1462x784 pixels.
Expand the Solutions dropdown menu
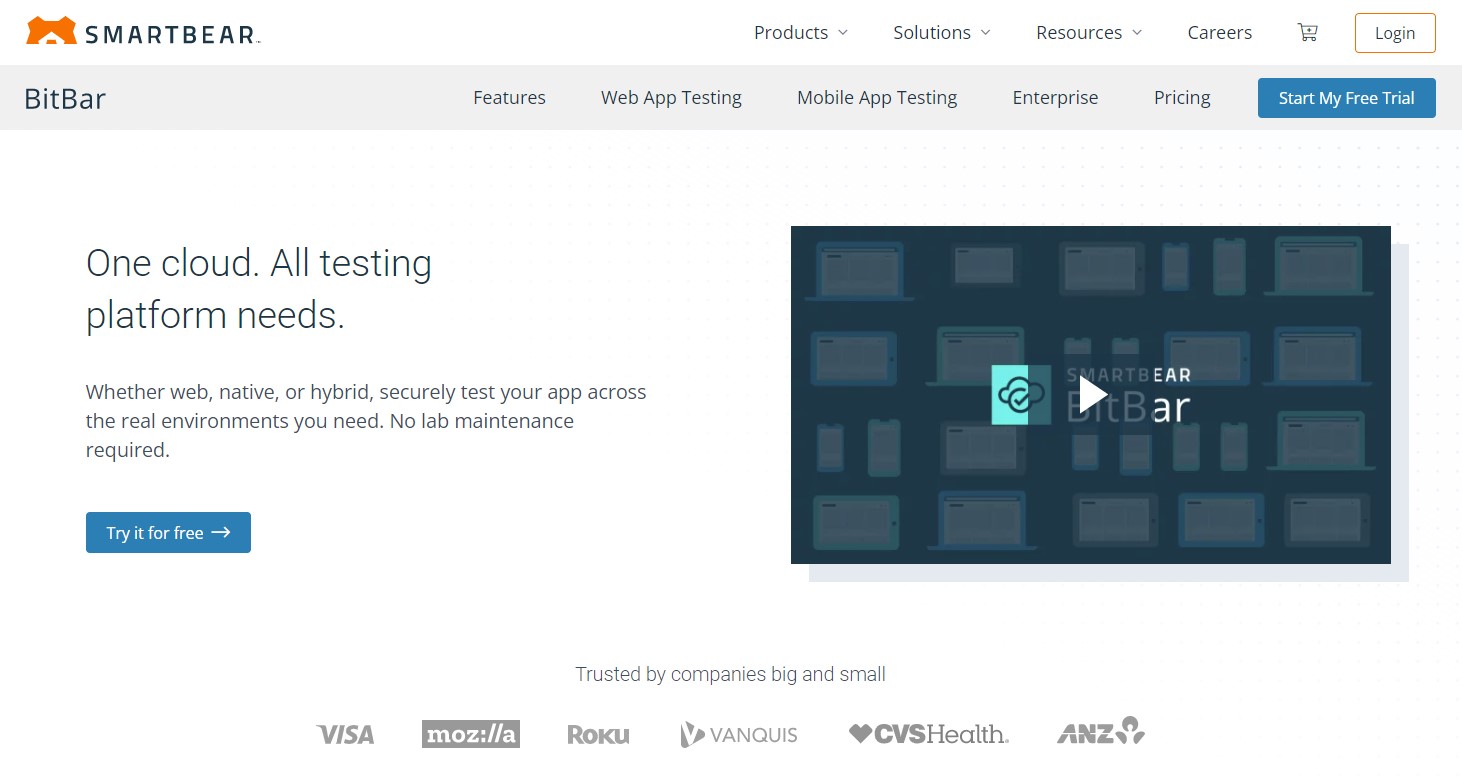(x=942, y=33)
